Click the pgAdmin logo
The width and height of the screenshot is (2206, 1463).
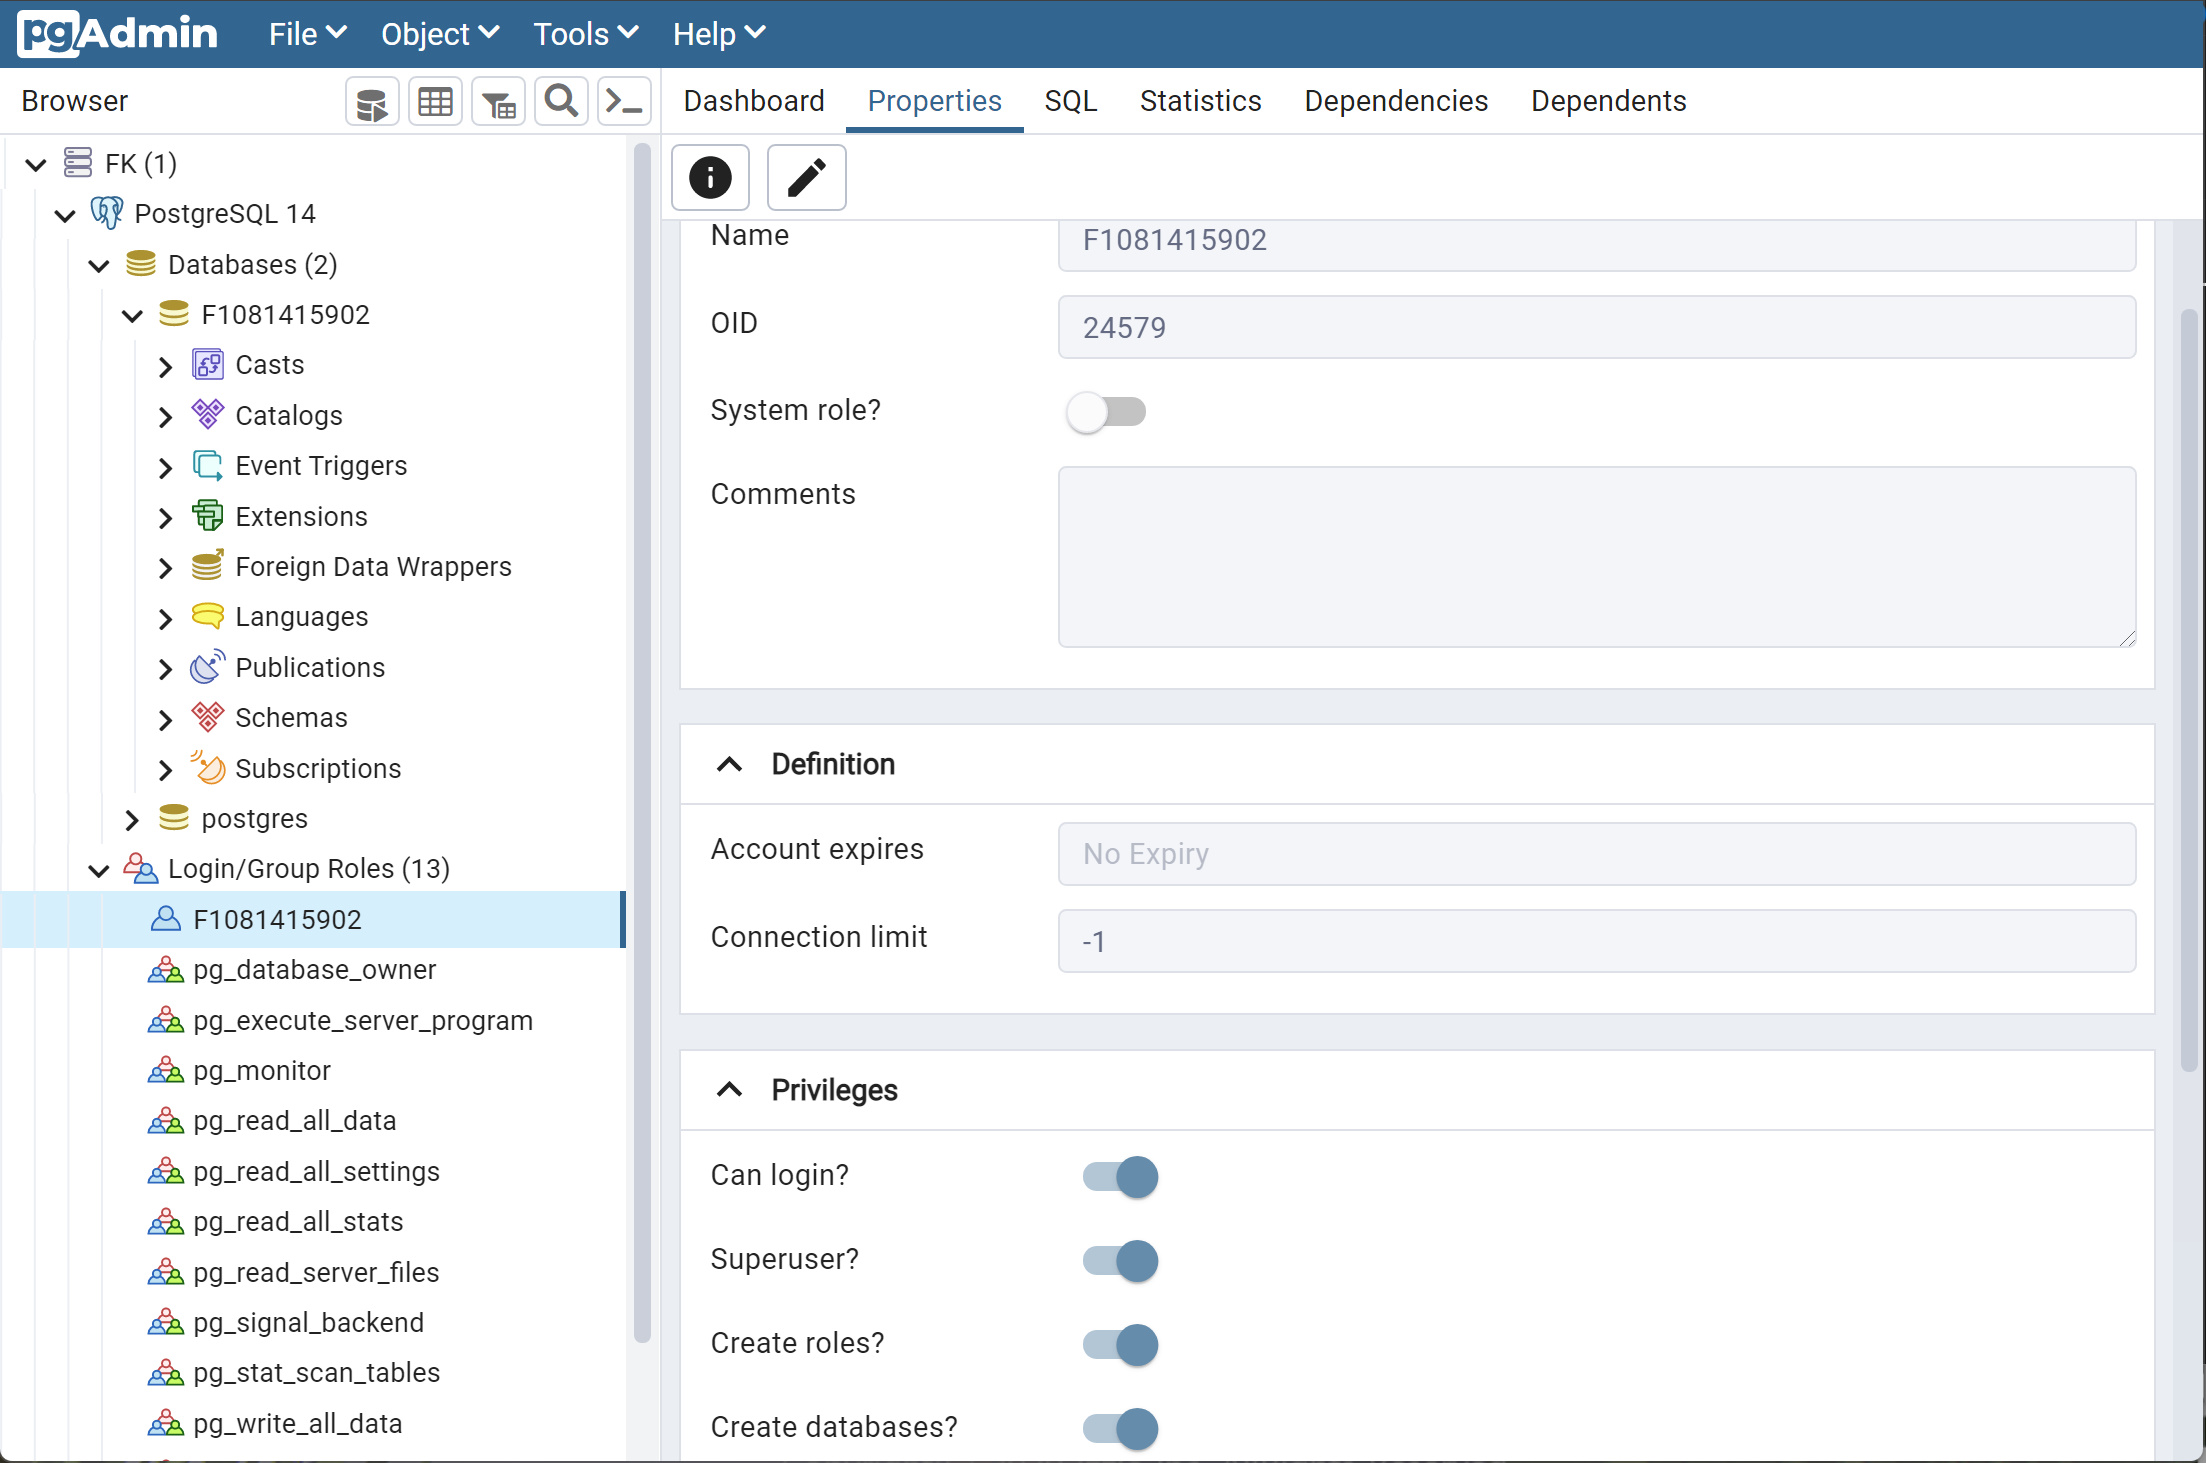tap(118, 34)
